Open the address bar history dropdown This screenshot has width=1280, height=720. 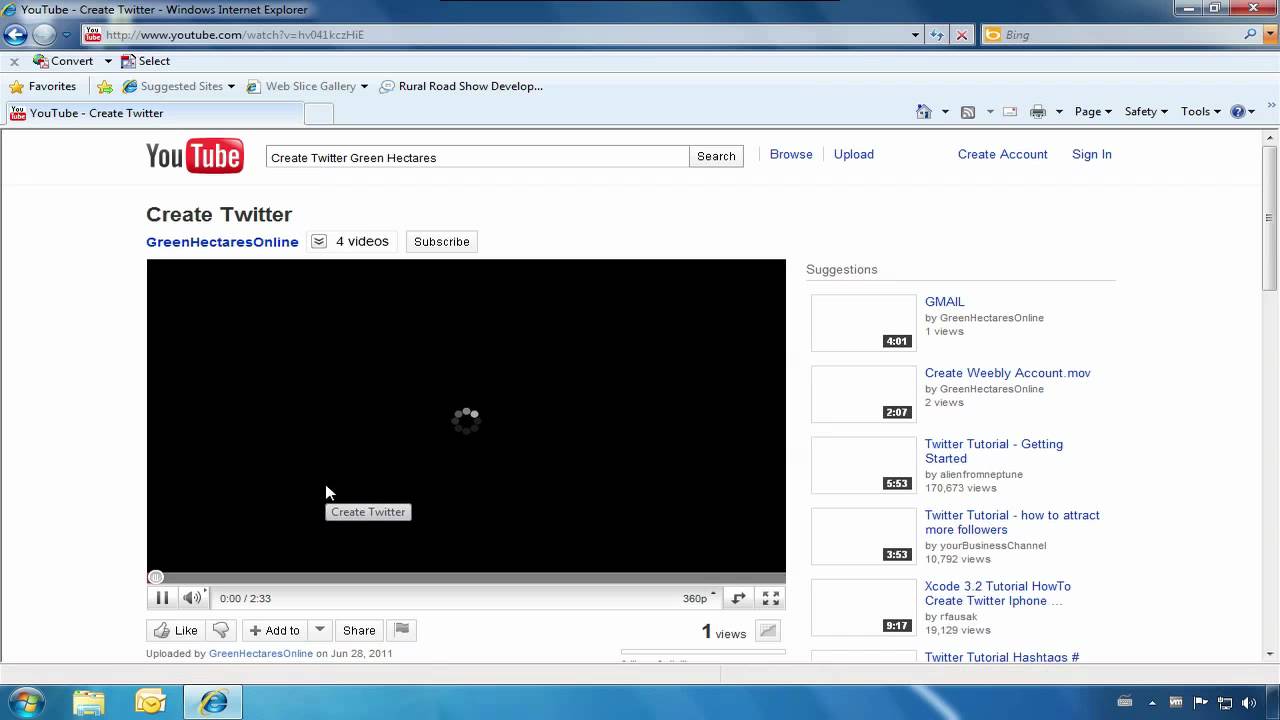click(916, 35)
